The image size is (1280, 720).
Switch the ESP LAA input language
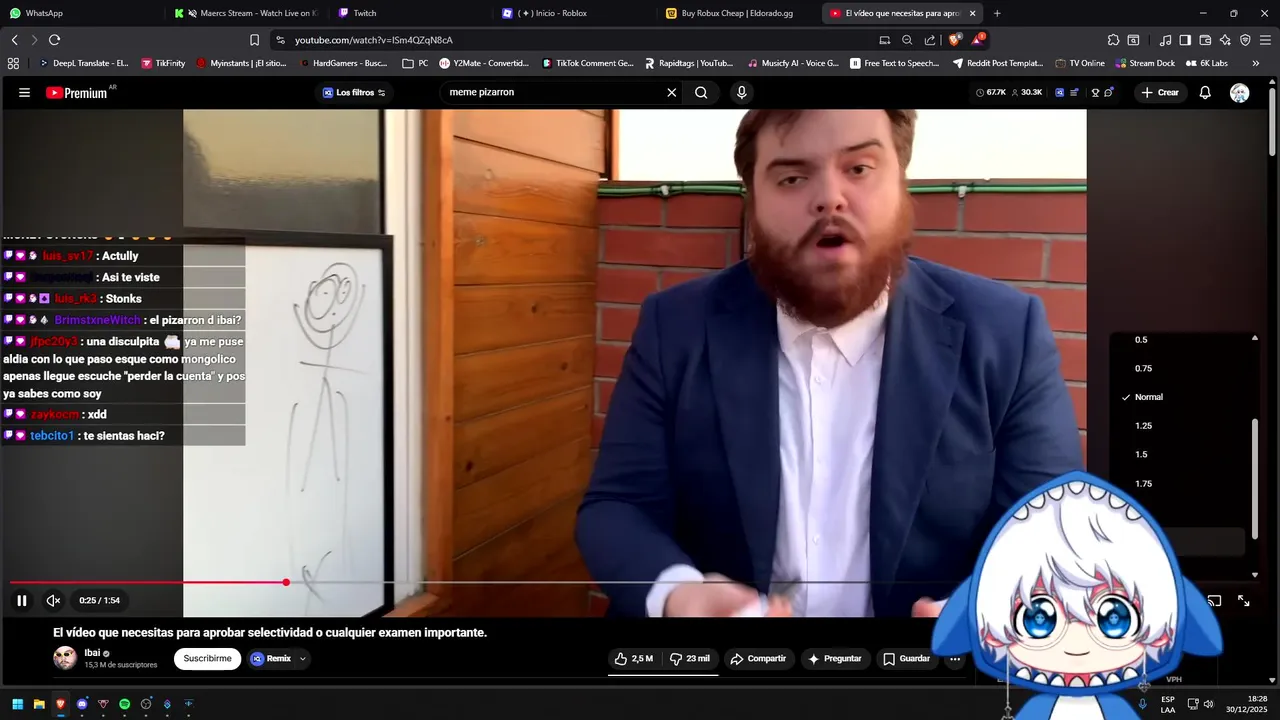pyautogui.click(x=1168, y=704)
